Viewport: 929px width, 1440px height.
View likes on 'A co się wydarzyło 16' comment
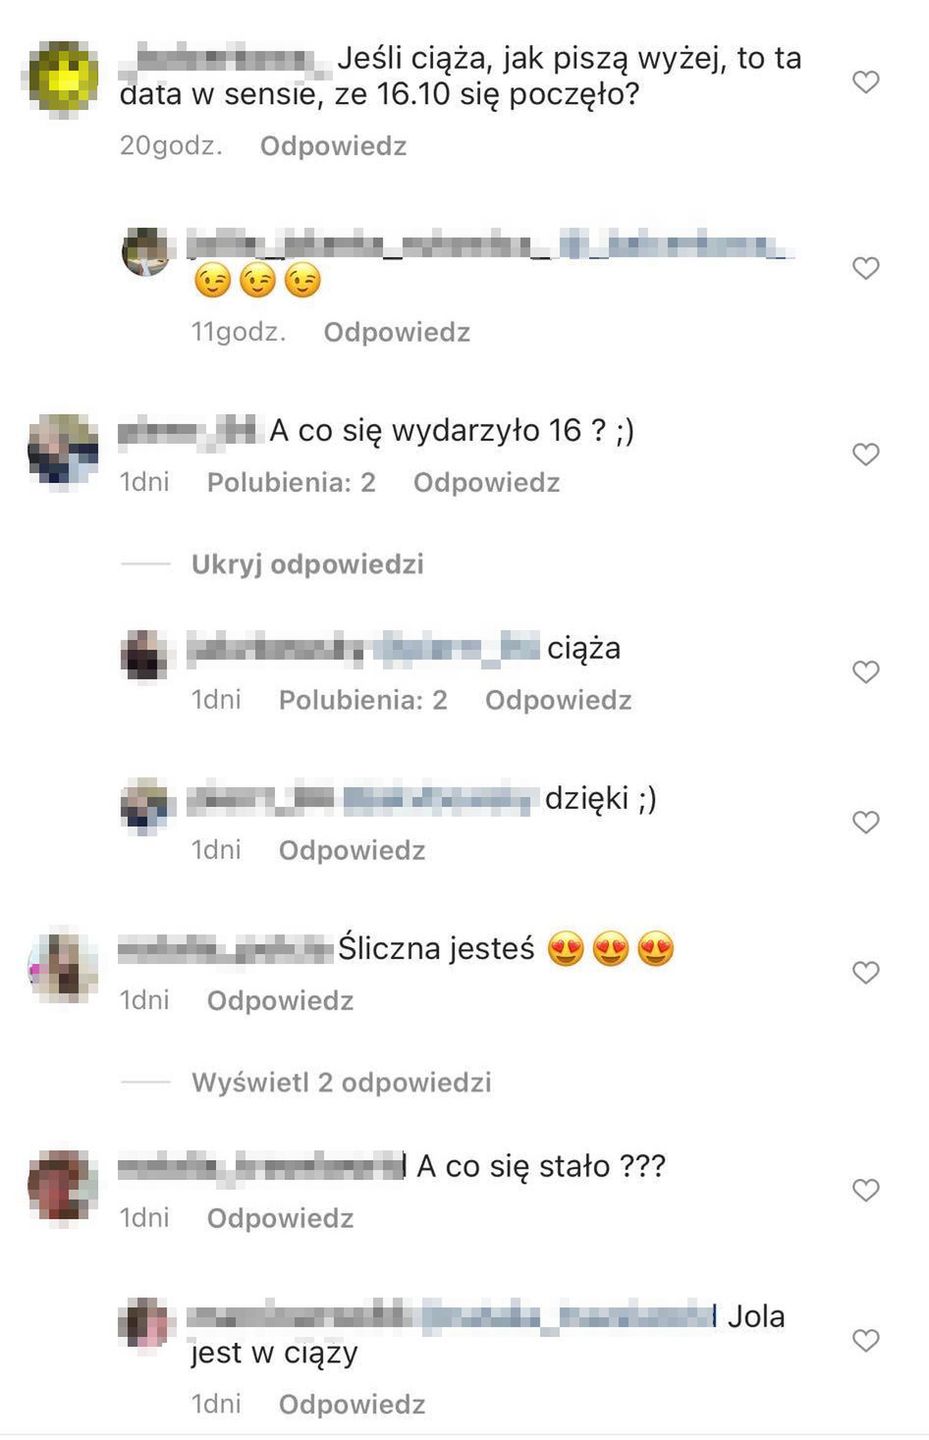(x=291, y=482)
